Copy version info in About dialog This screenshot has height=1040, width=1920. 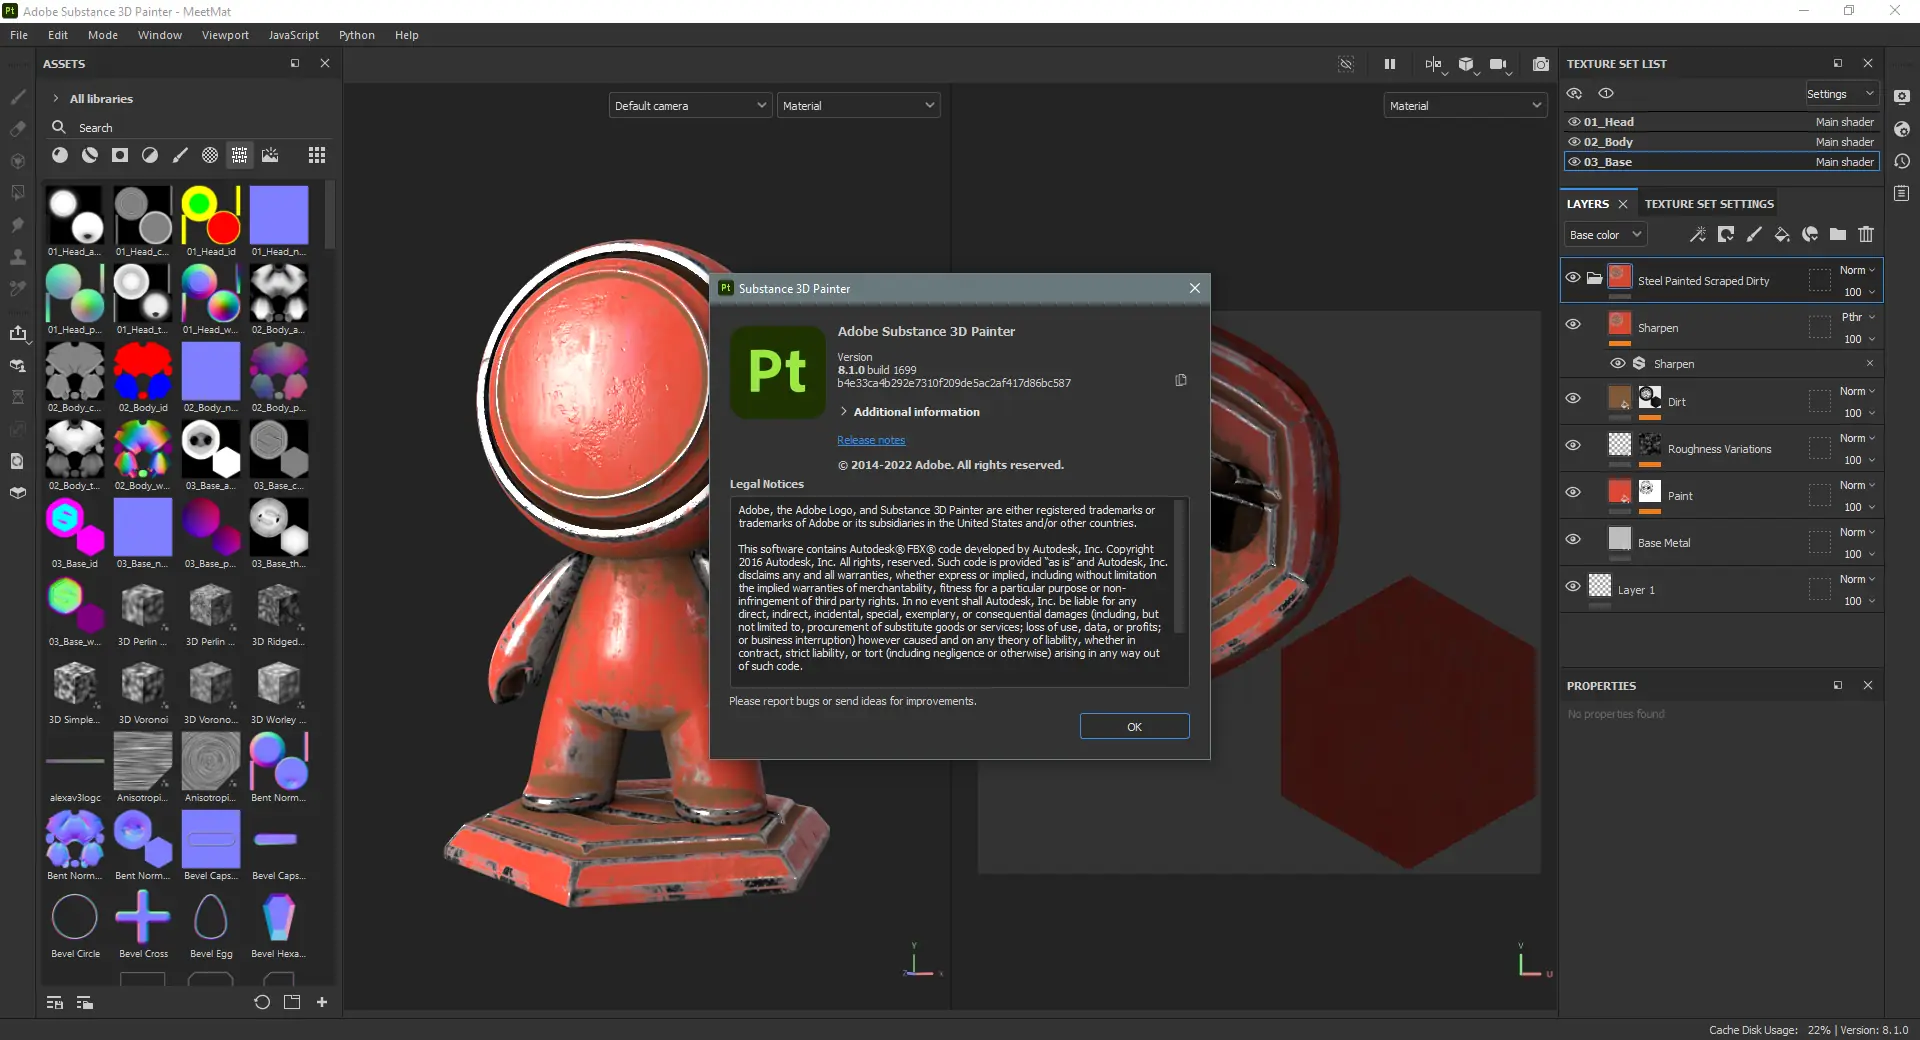point(1181,380)
